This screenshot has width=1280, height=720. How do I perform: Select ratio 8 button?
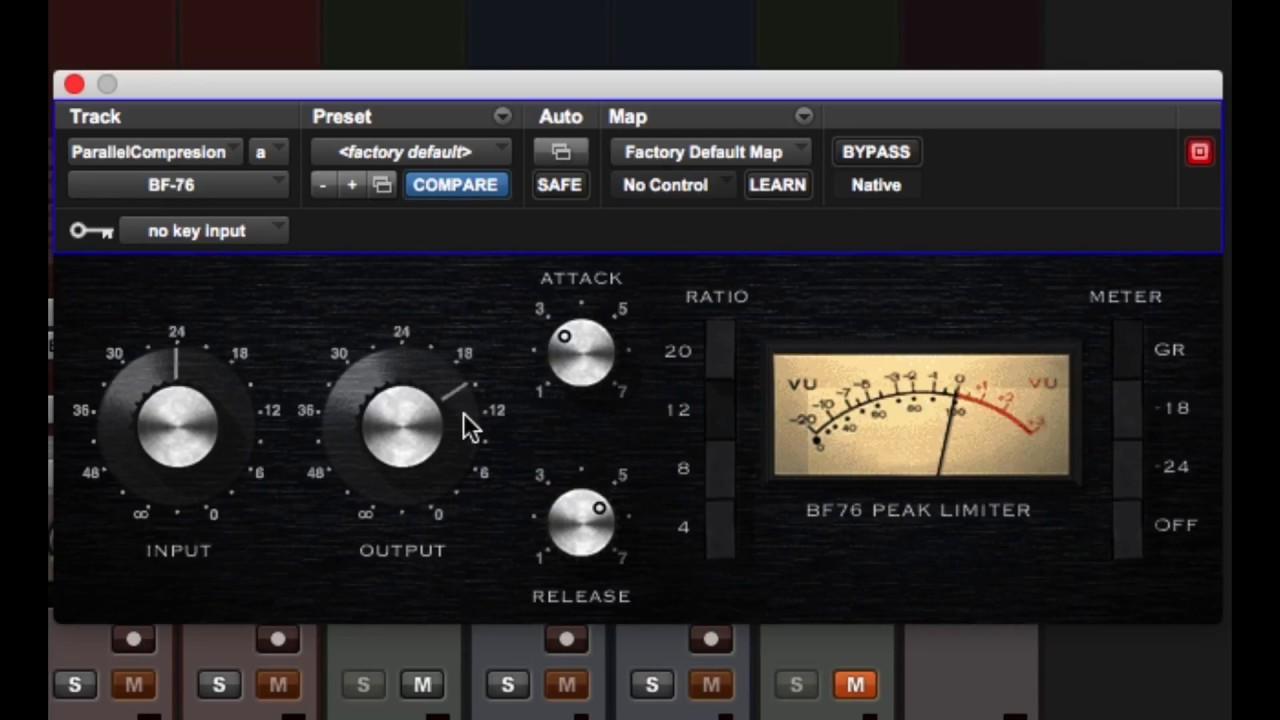(x=719, y=468)
